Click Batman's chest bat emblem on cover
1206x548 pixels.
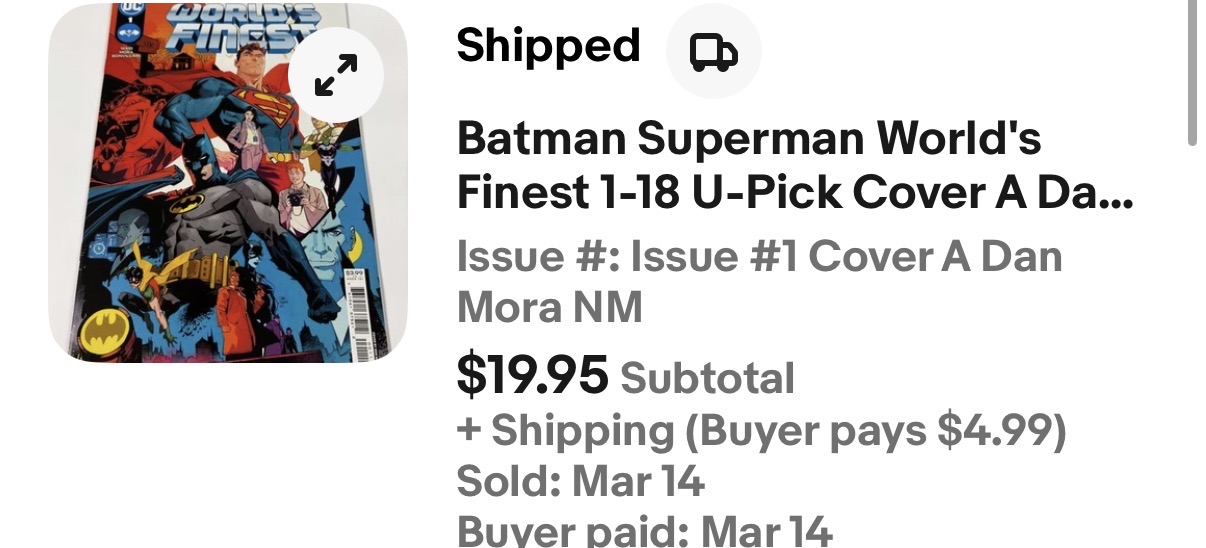point(188,204)
